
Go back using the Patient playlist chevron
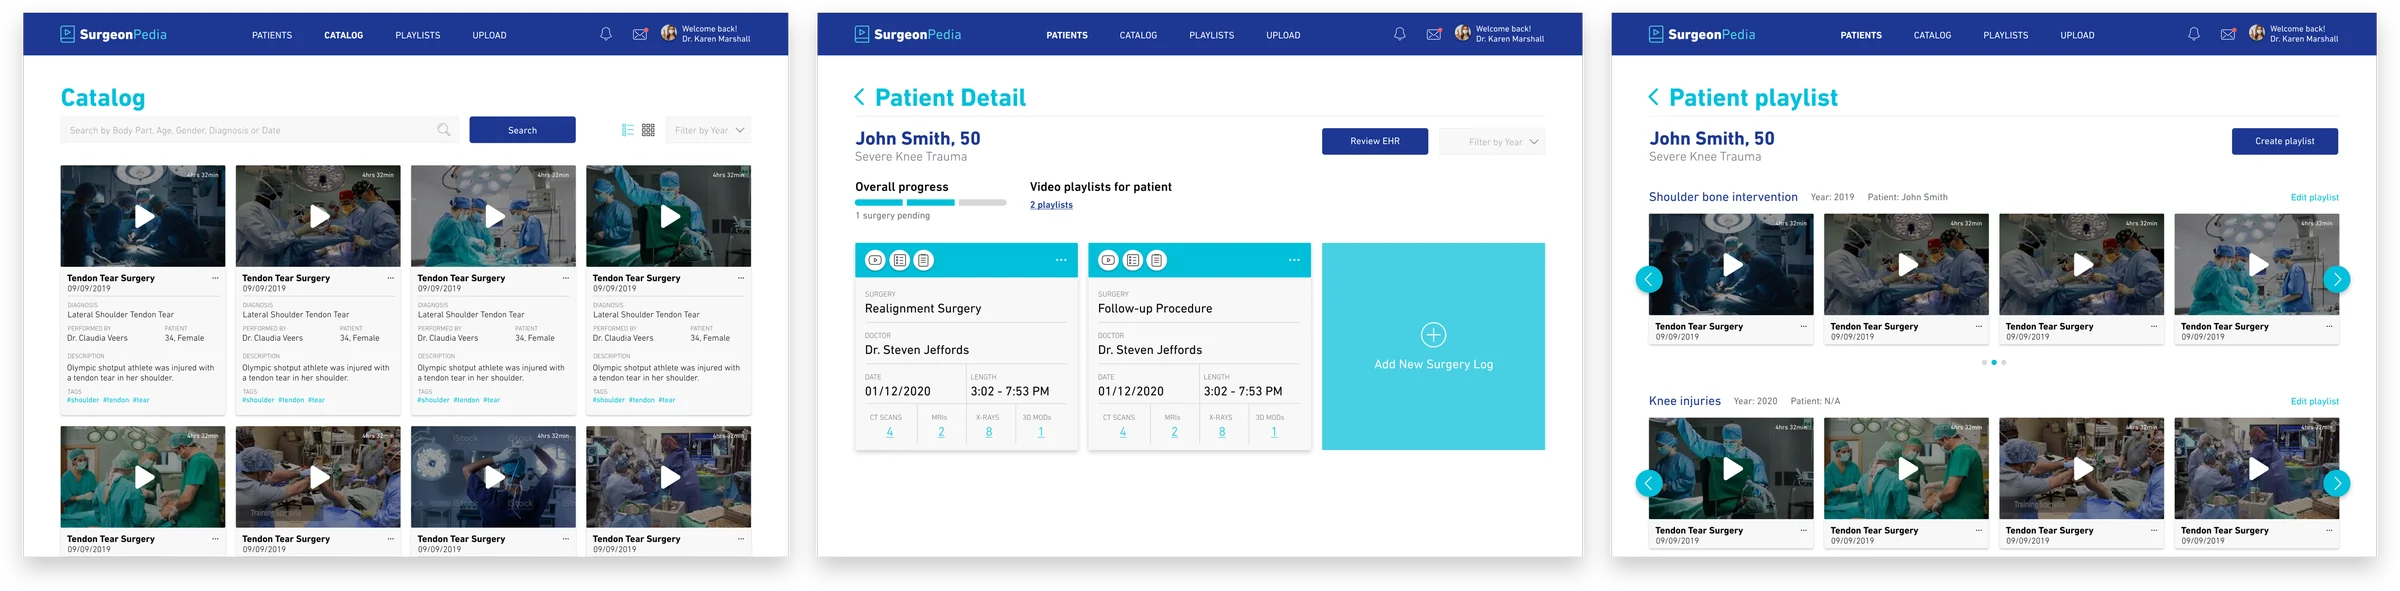point(1653,97)
